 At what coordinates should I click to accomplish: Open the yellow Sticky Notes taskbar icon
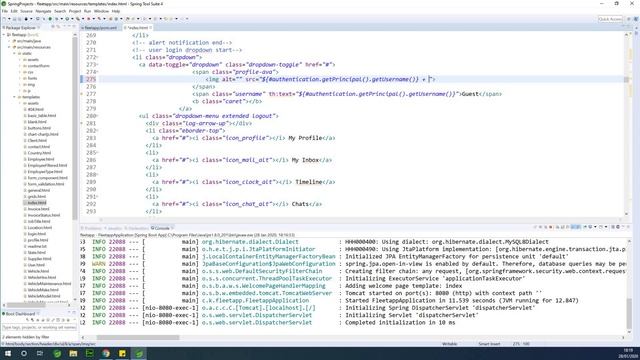pos(122,353)
